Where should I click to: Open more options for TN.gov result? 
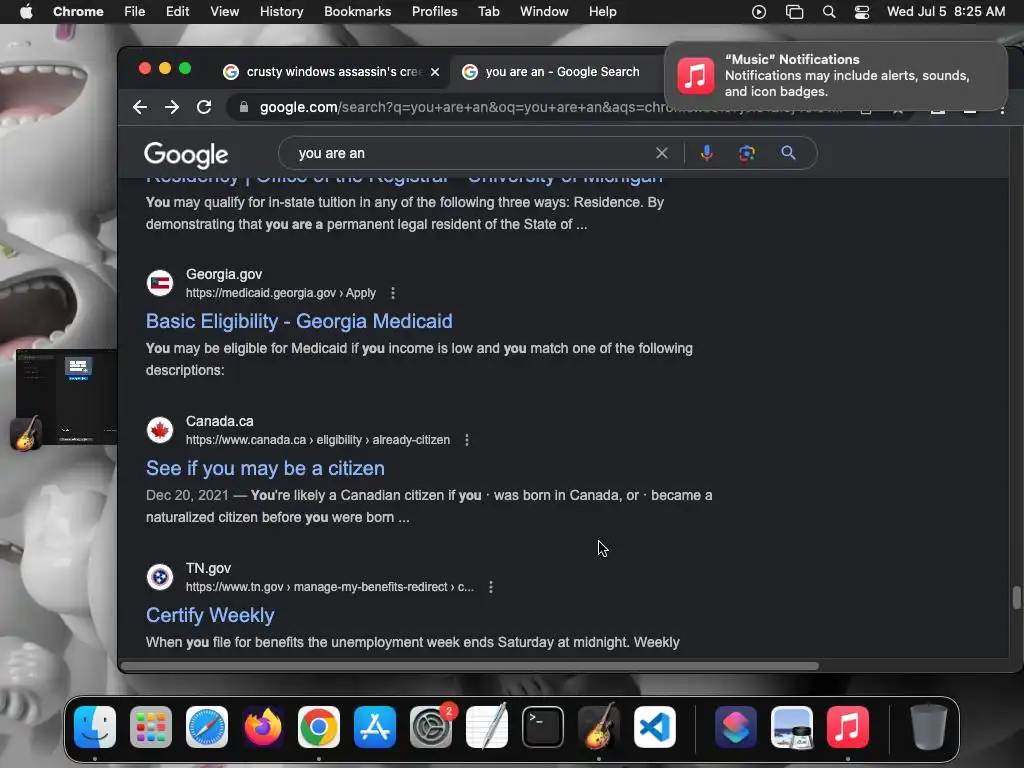(x=490, y=587)
